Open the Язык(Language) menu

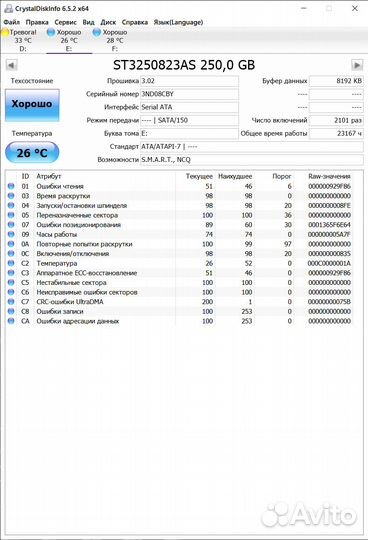(178, 22)
